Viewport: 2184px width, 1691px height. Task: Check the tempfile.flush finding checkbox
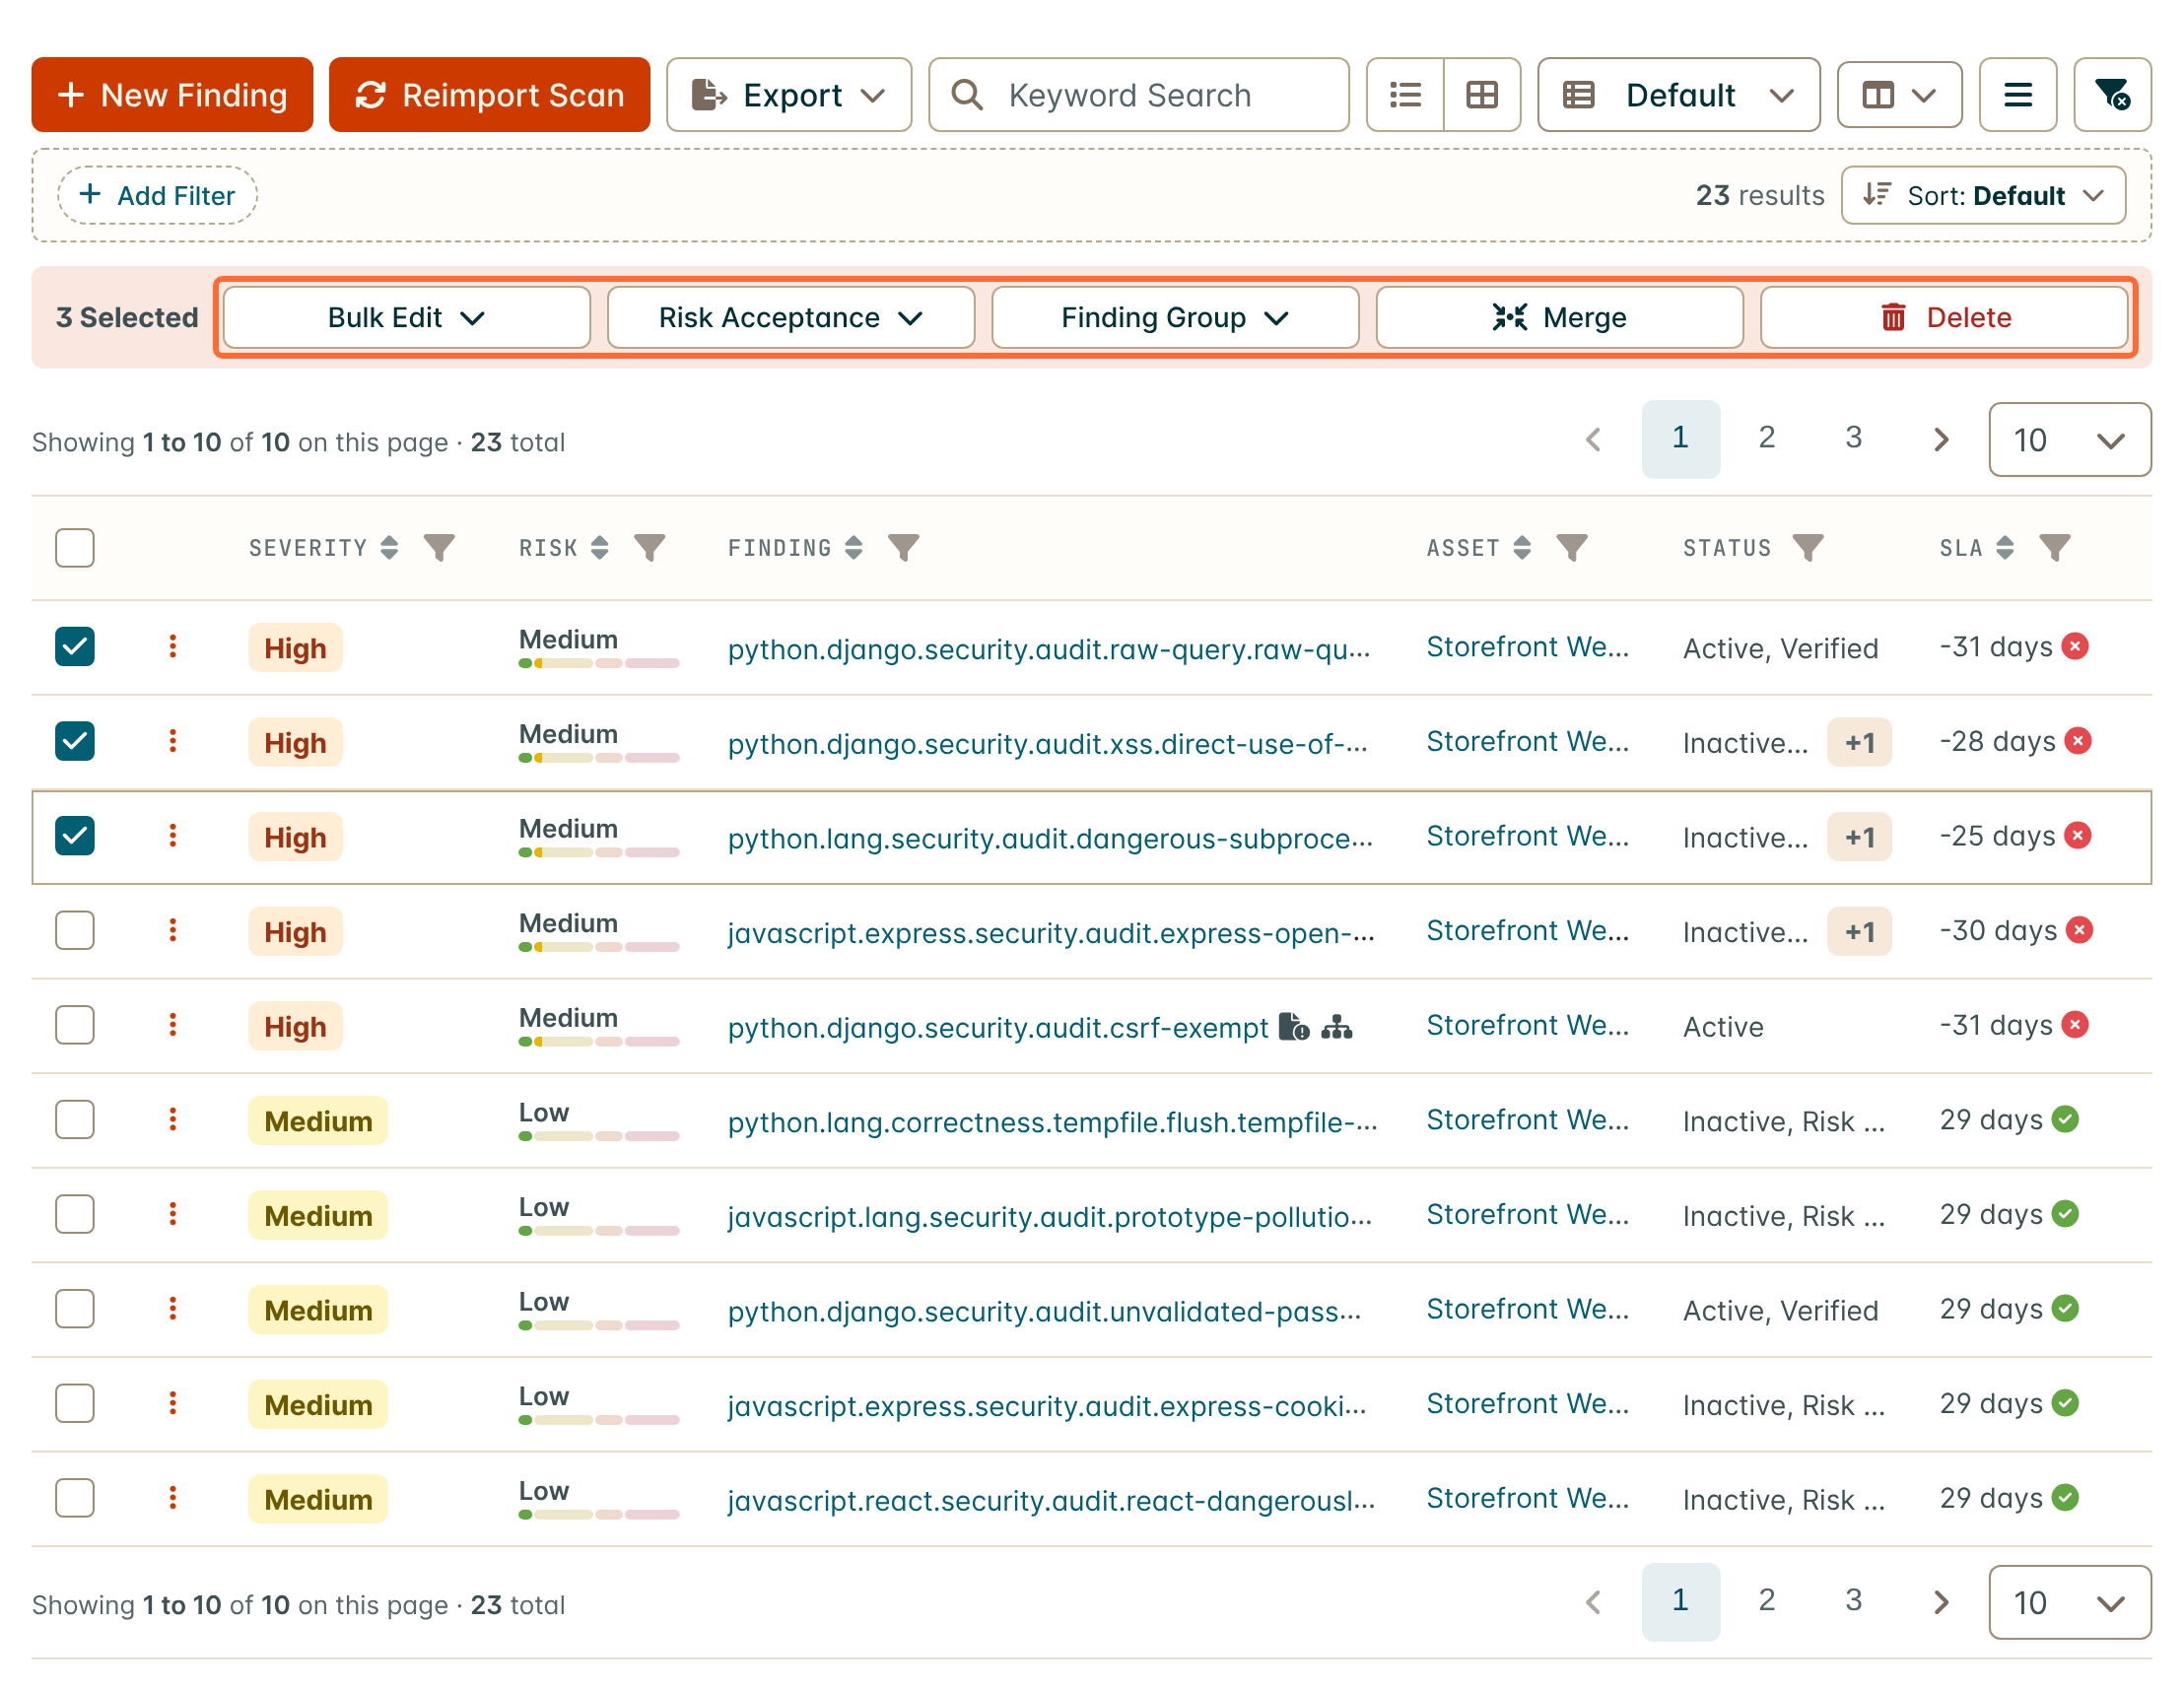coord(75,1119)
